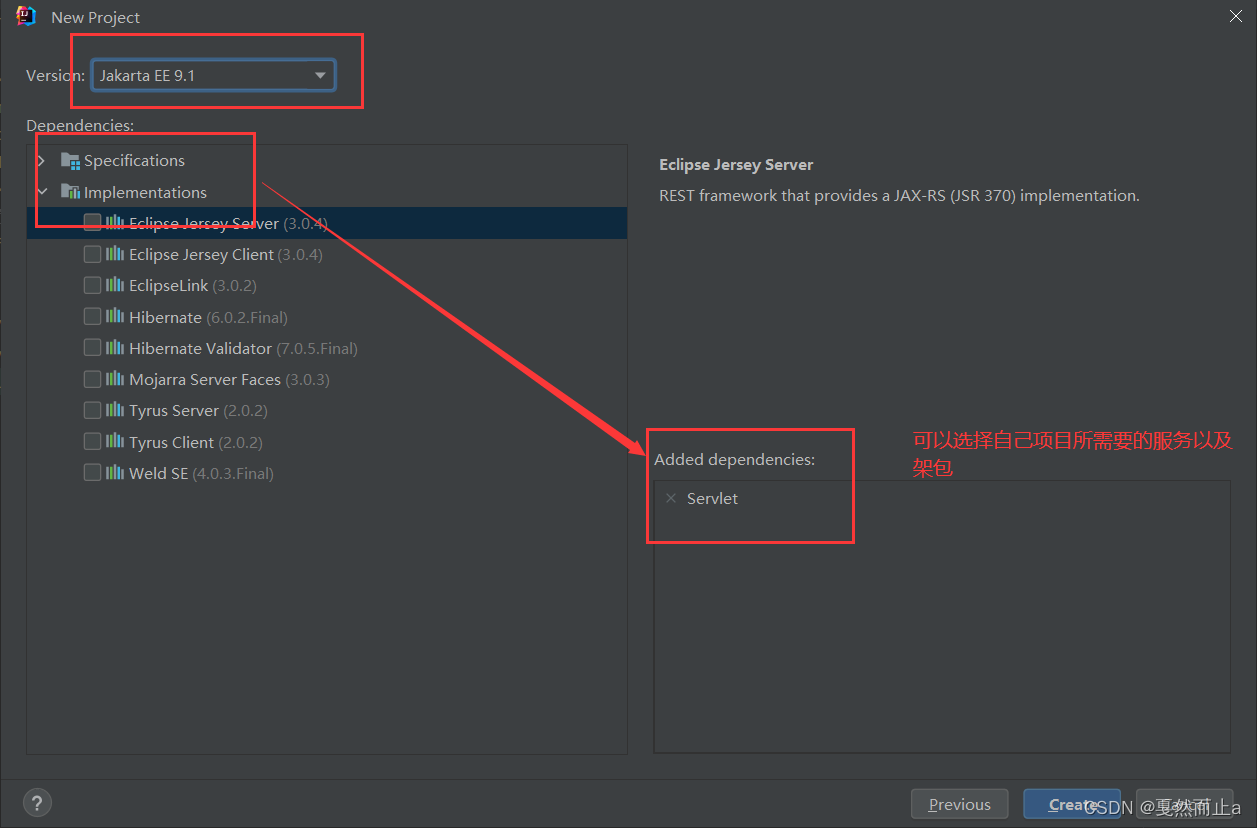Select the Eclipse Jersey Client row text
Image resolution: width=1257 pixels, height=828 pixels.
point(226,254)
